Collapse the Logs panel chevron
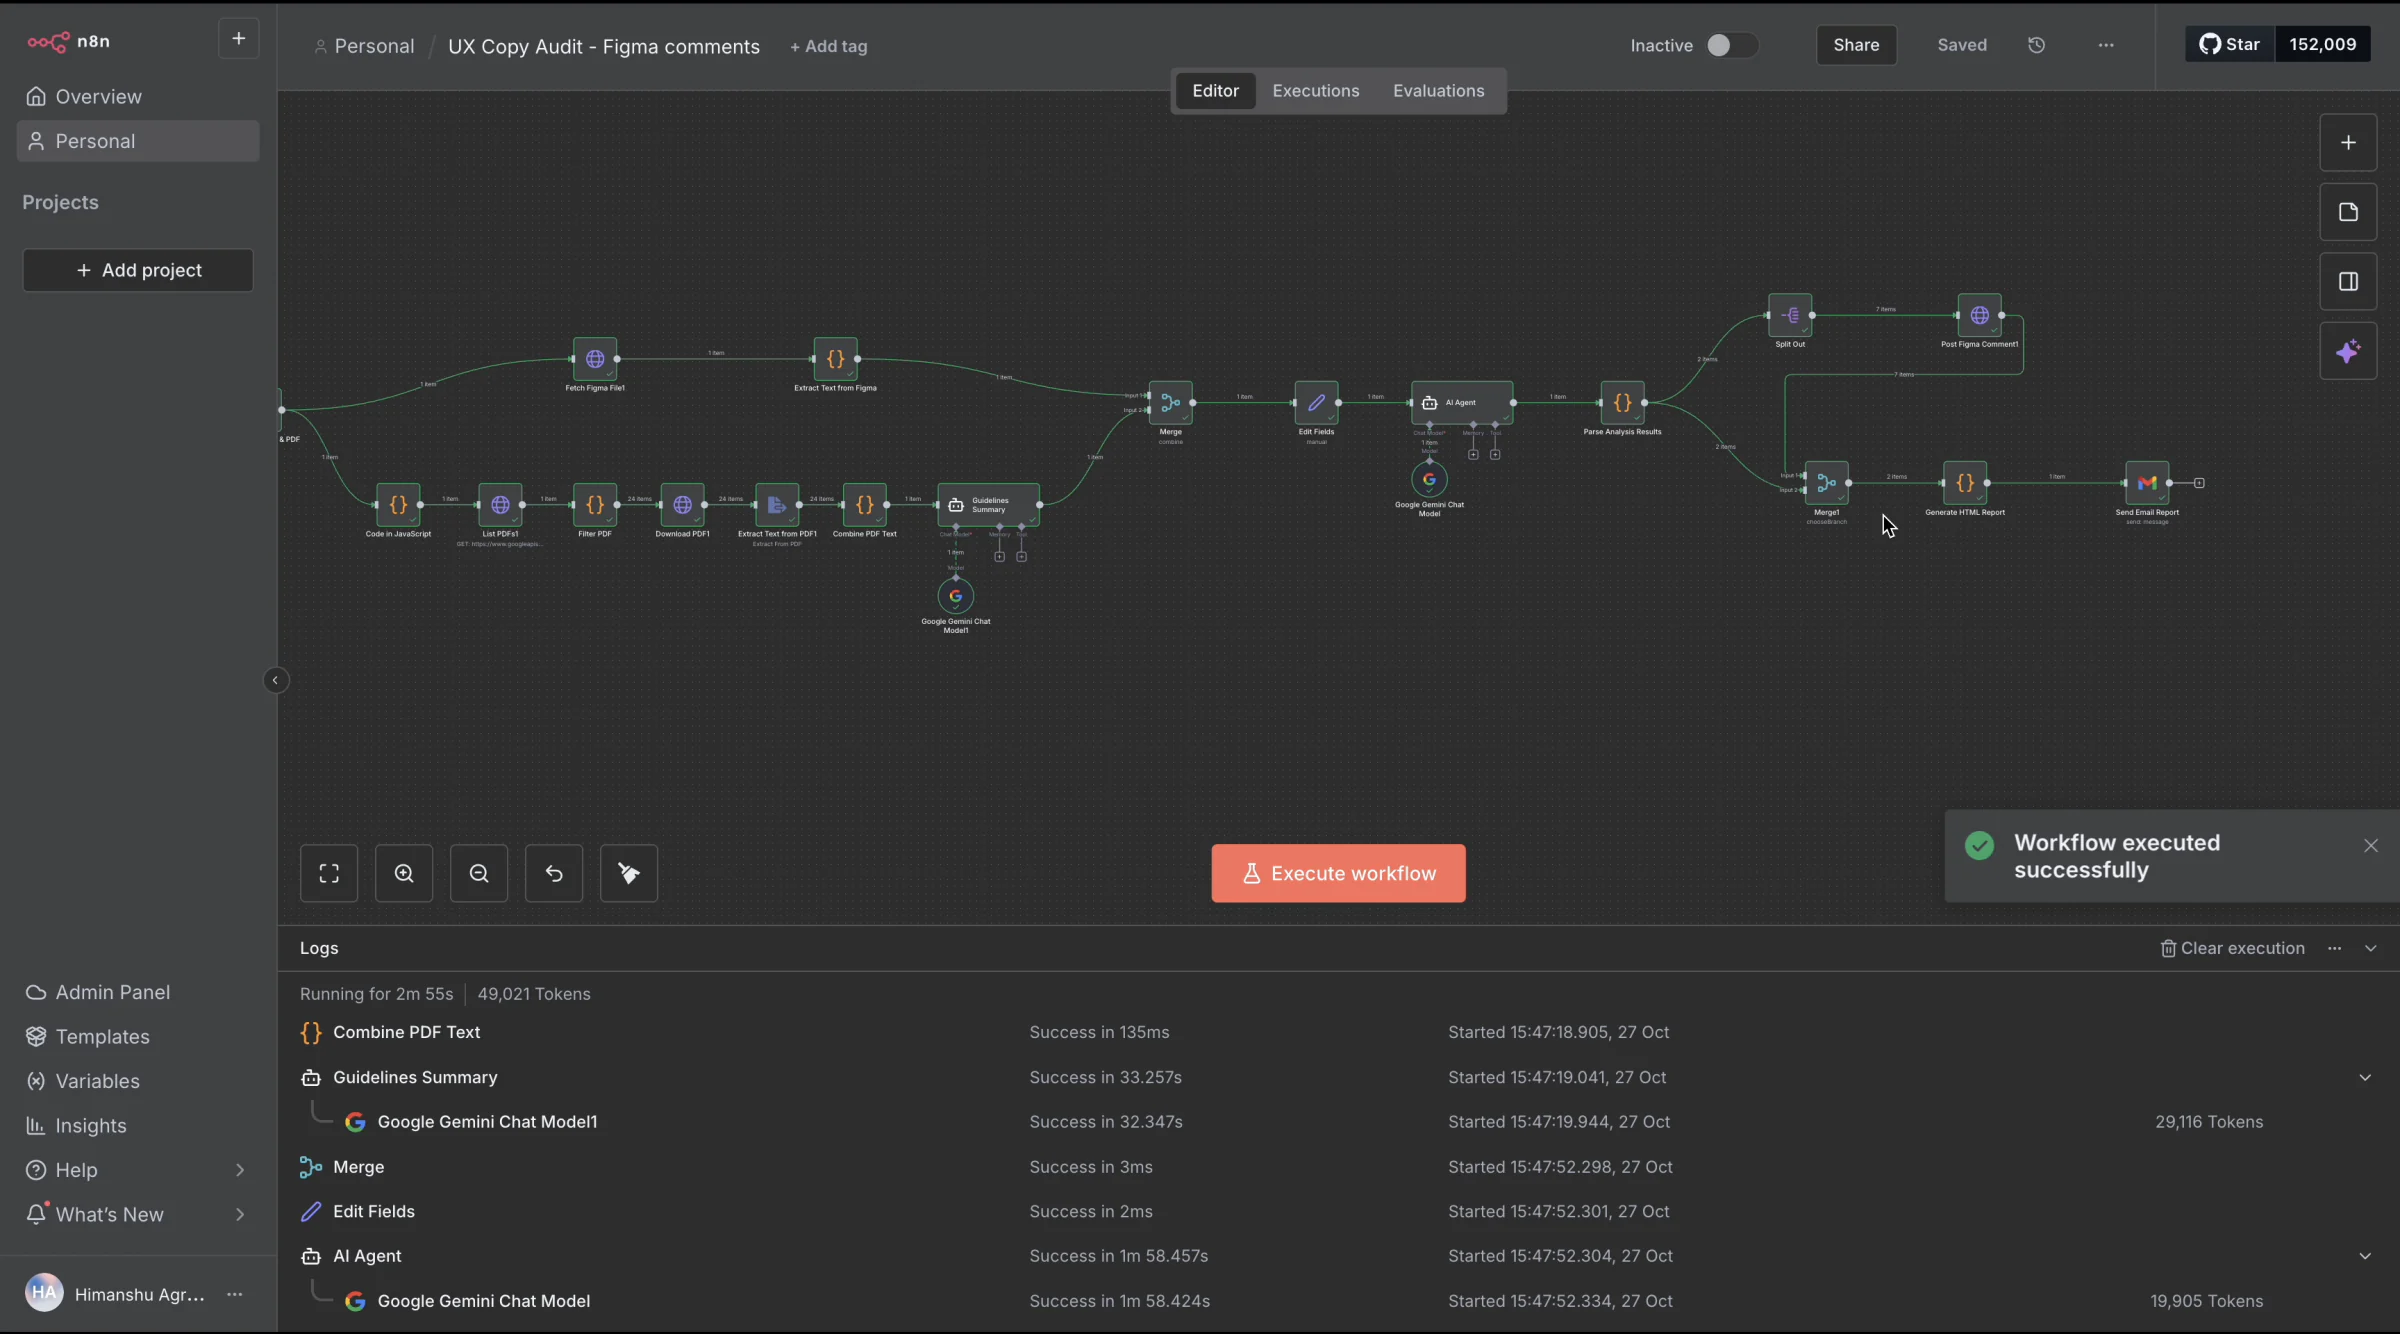This screenshot has height=1334, width=2400. [2370, 948]
